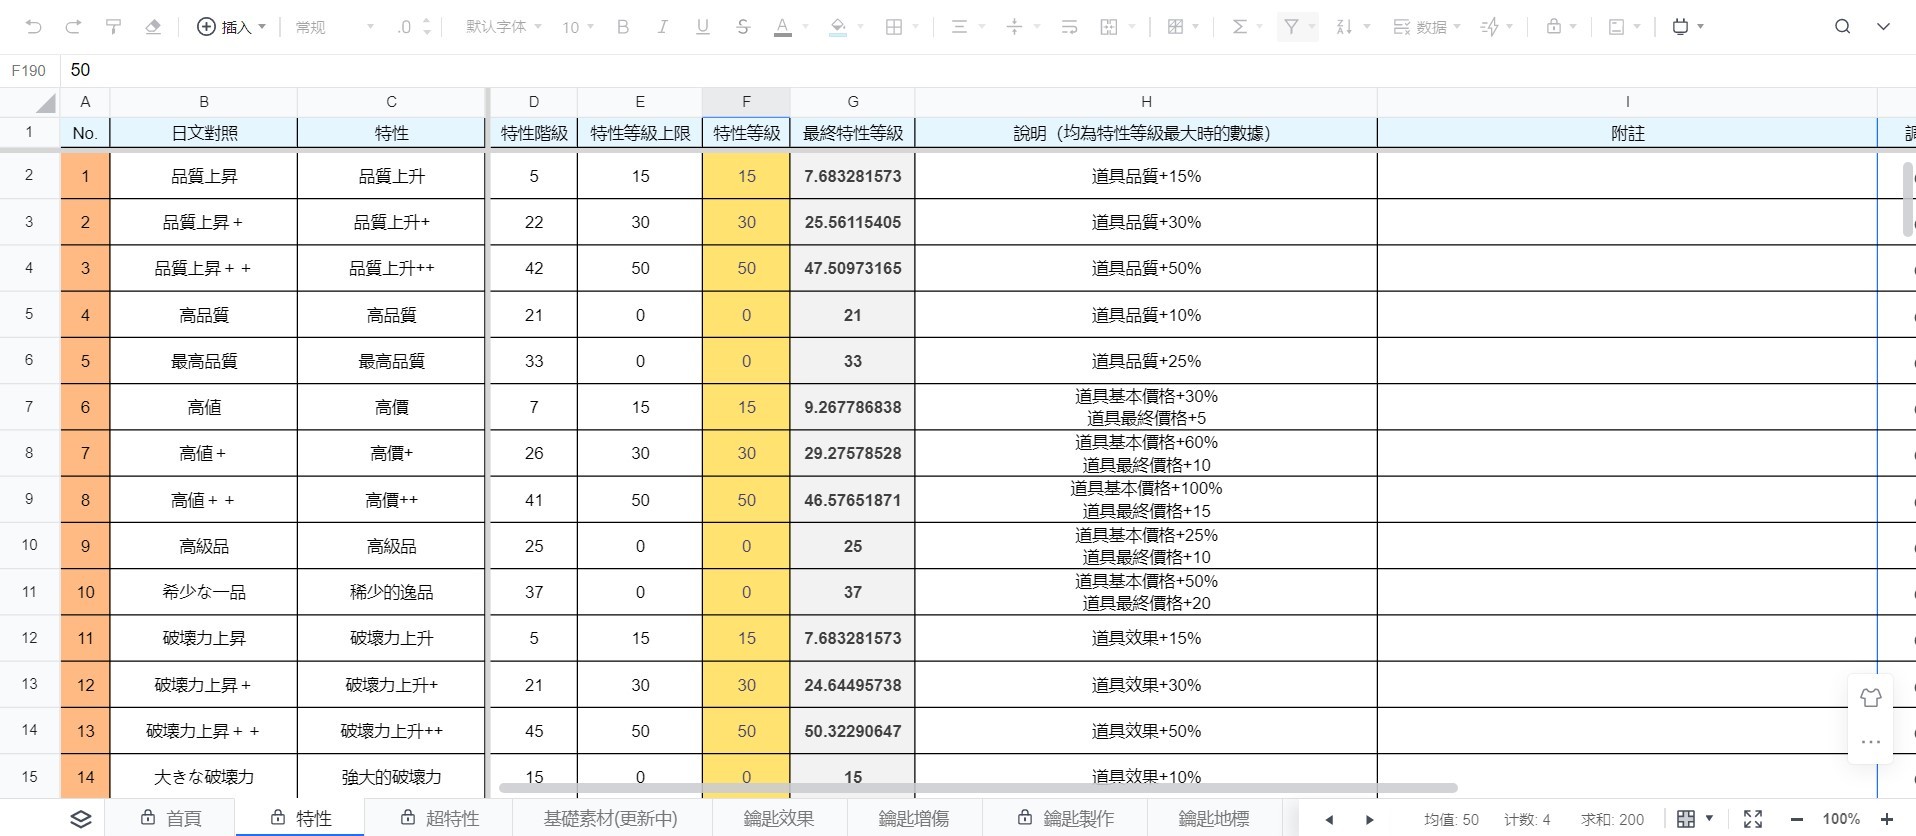Switch to the 首頁 sheet tab
This screenshot has width=1916, height=836.
(171, 818)
